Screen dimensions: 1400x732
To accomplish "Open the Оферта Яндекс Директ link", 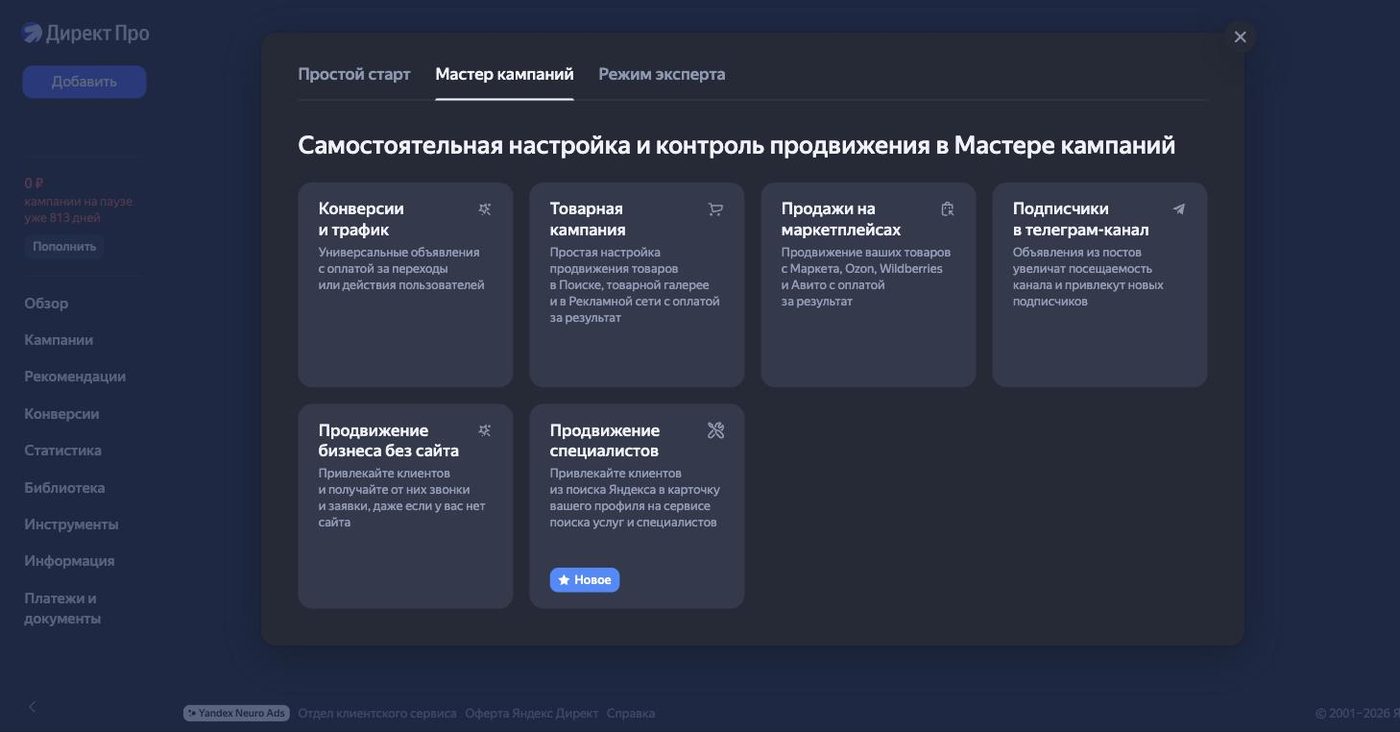I will 532,713.
